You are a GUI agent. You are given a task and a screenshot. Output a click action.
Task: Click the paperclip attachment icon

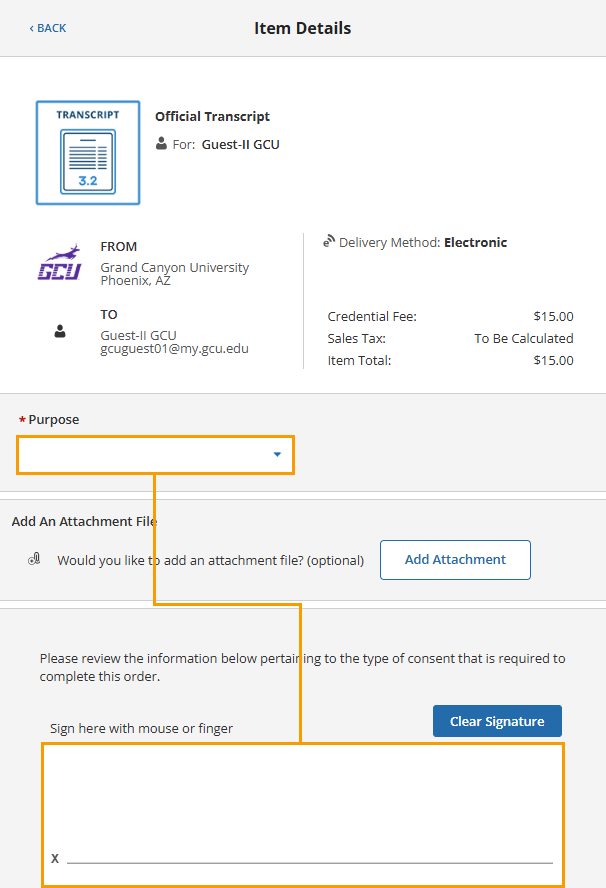34,560
